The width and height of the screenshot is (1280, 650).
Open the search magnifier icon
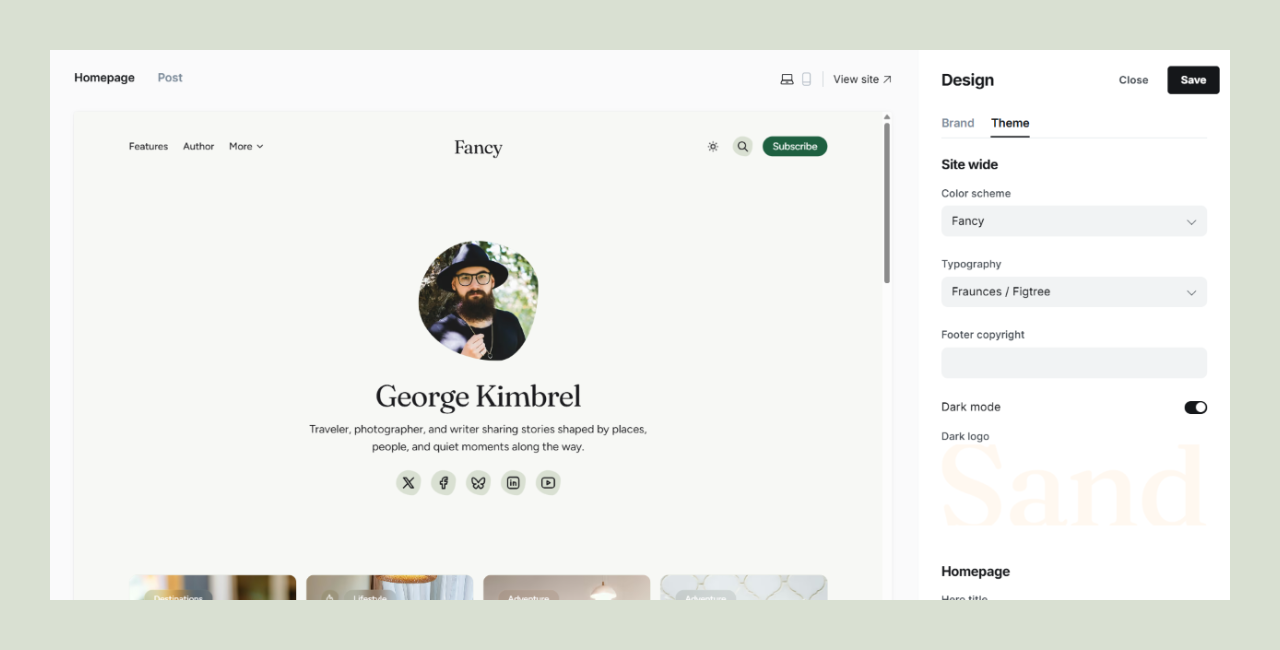[742, 146]
